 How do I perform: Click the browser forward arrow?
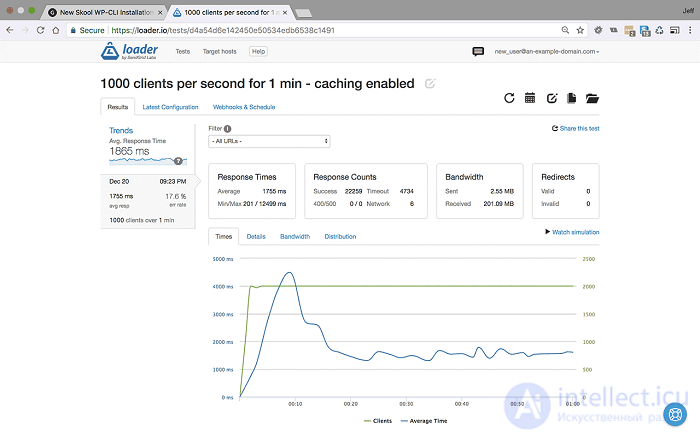click(x=25, y=30)
